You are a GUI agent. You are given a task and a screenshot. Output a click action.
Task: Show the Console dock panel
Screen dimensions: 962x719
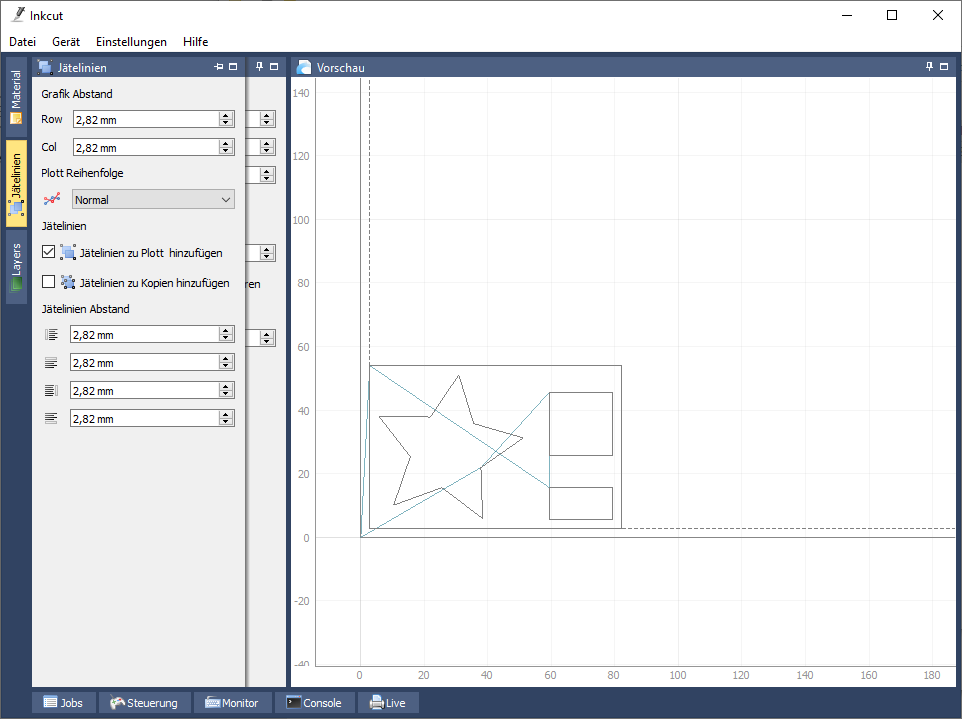[x=314, y=703]
